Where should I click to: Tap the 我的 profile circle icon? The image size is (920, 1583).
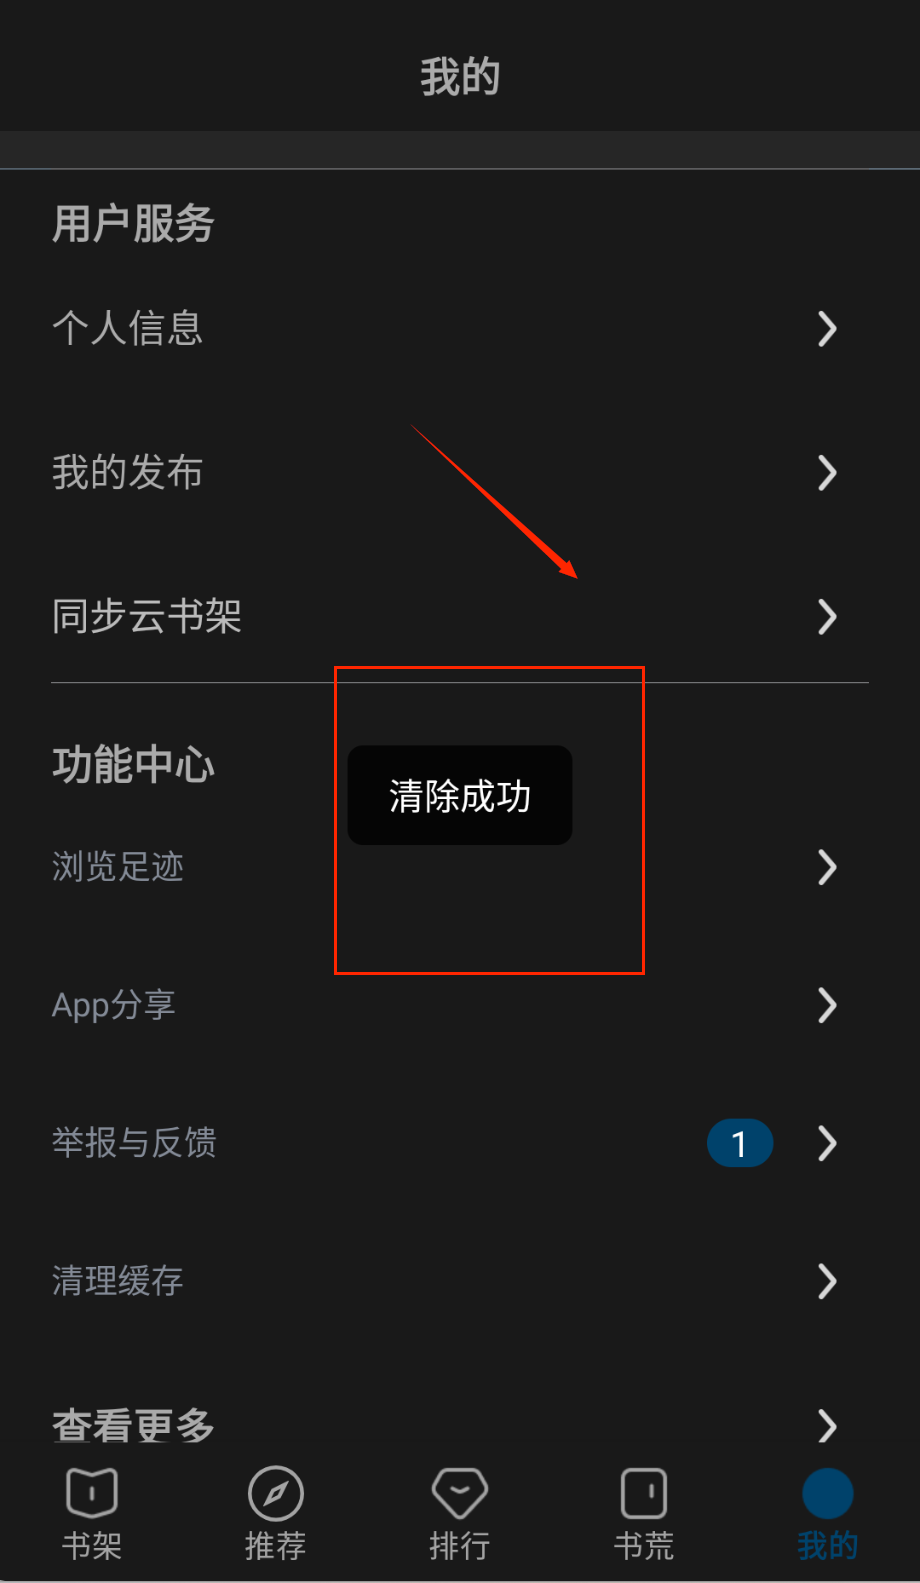point(828,1494)
